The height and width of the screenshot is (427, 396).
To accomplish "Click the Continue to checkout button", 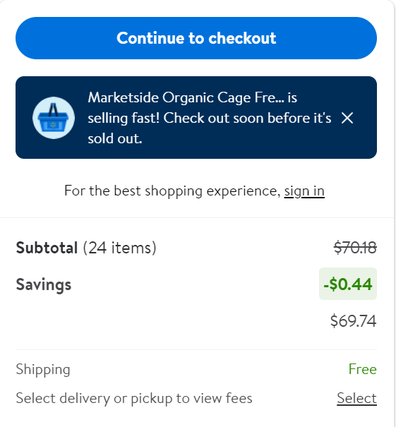I will [x=196, y=38].
